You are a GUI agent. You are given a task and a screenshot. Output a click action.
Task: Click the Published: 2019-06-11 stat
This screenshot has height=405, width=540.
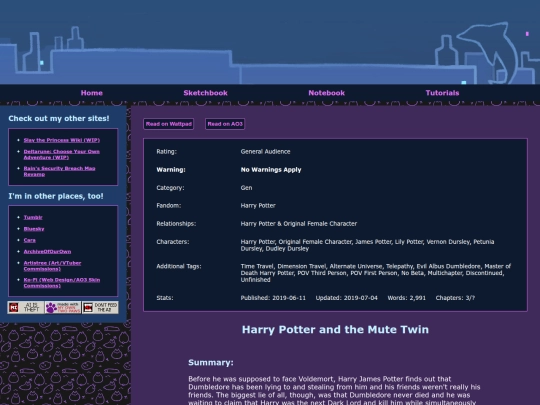273,298
